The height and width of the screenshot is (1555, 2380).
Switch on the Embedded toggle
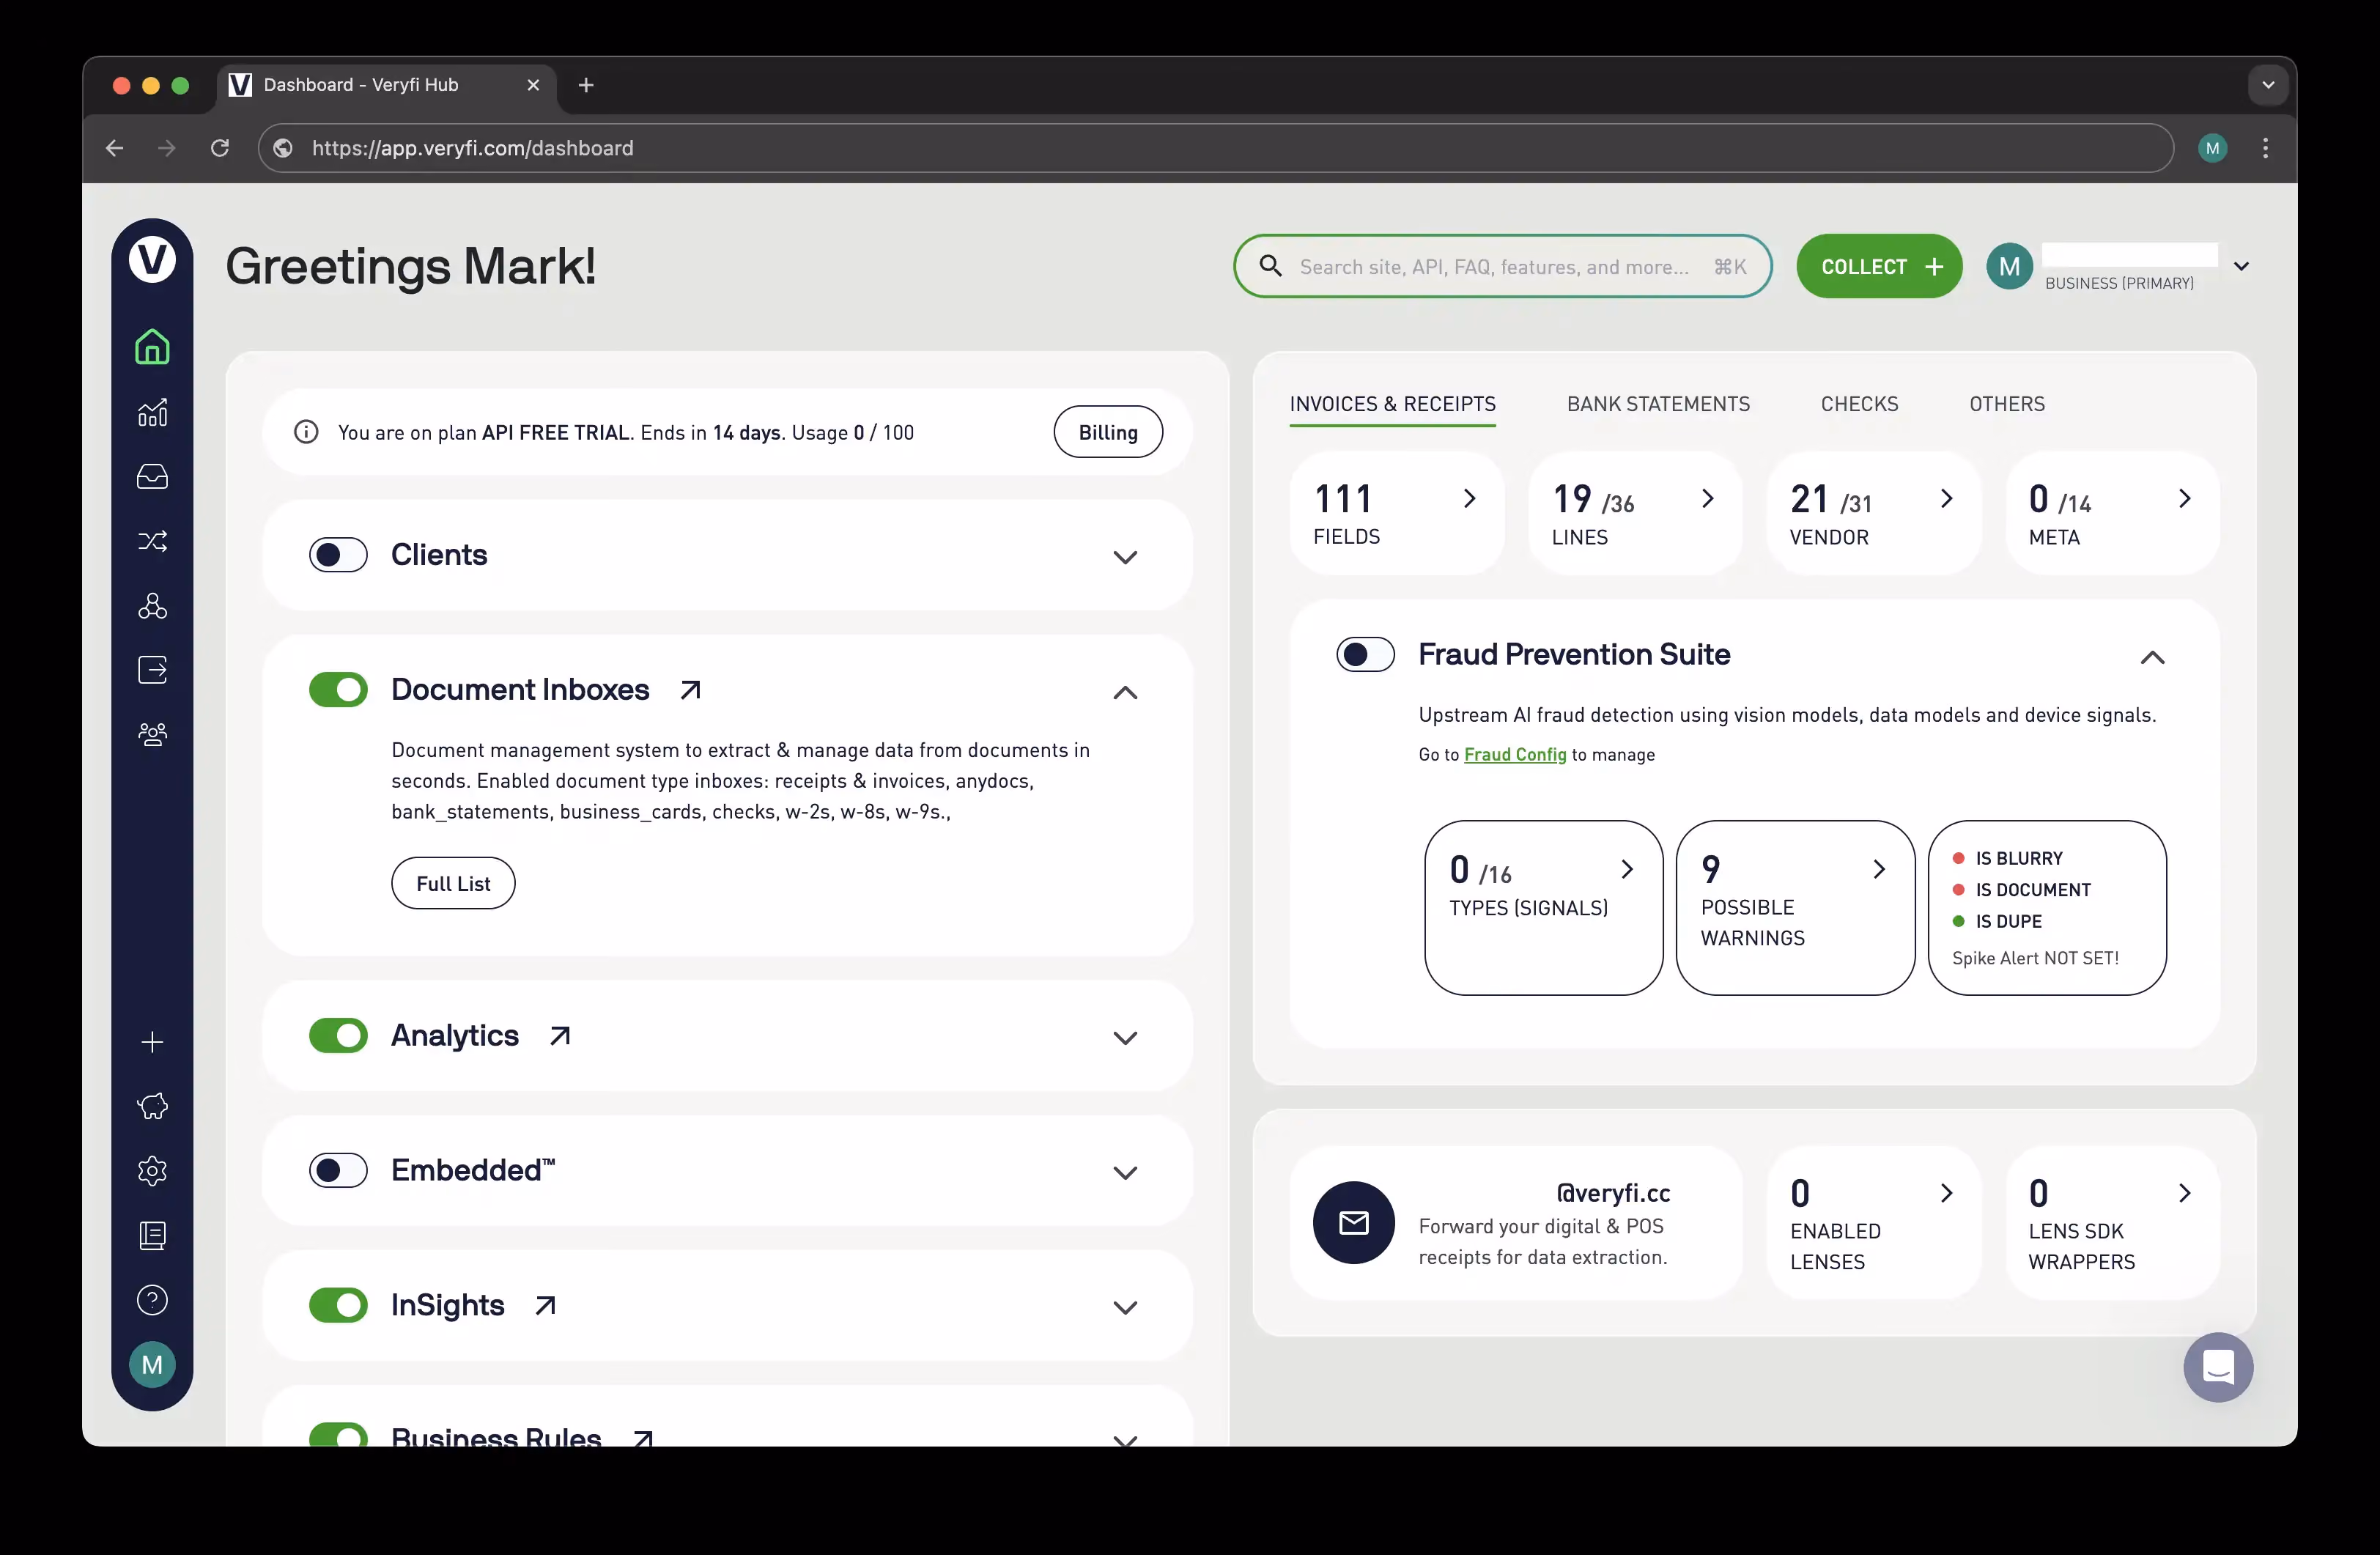[338, 1170]
